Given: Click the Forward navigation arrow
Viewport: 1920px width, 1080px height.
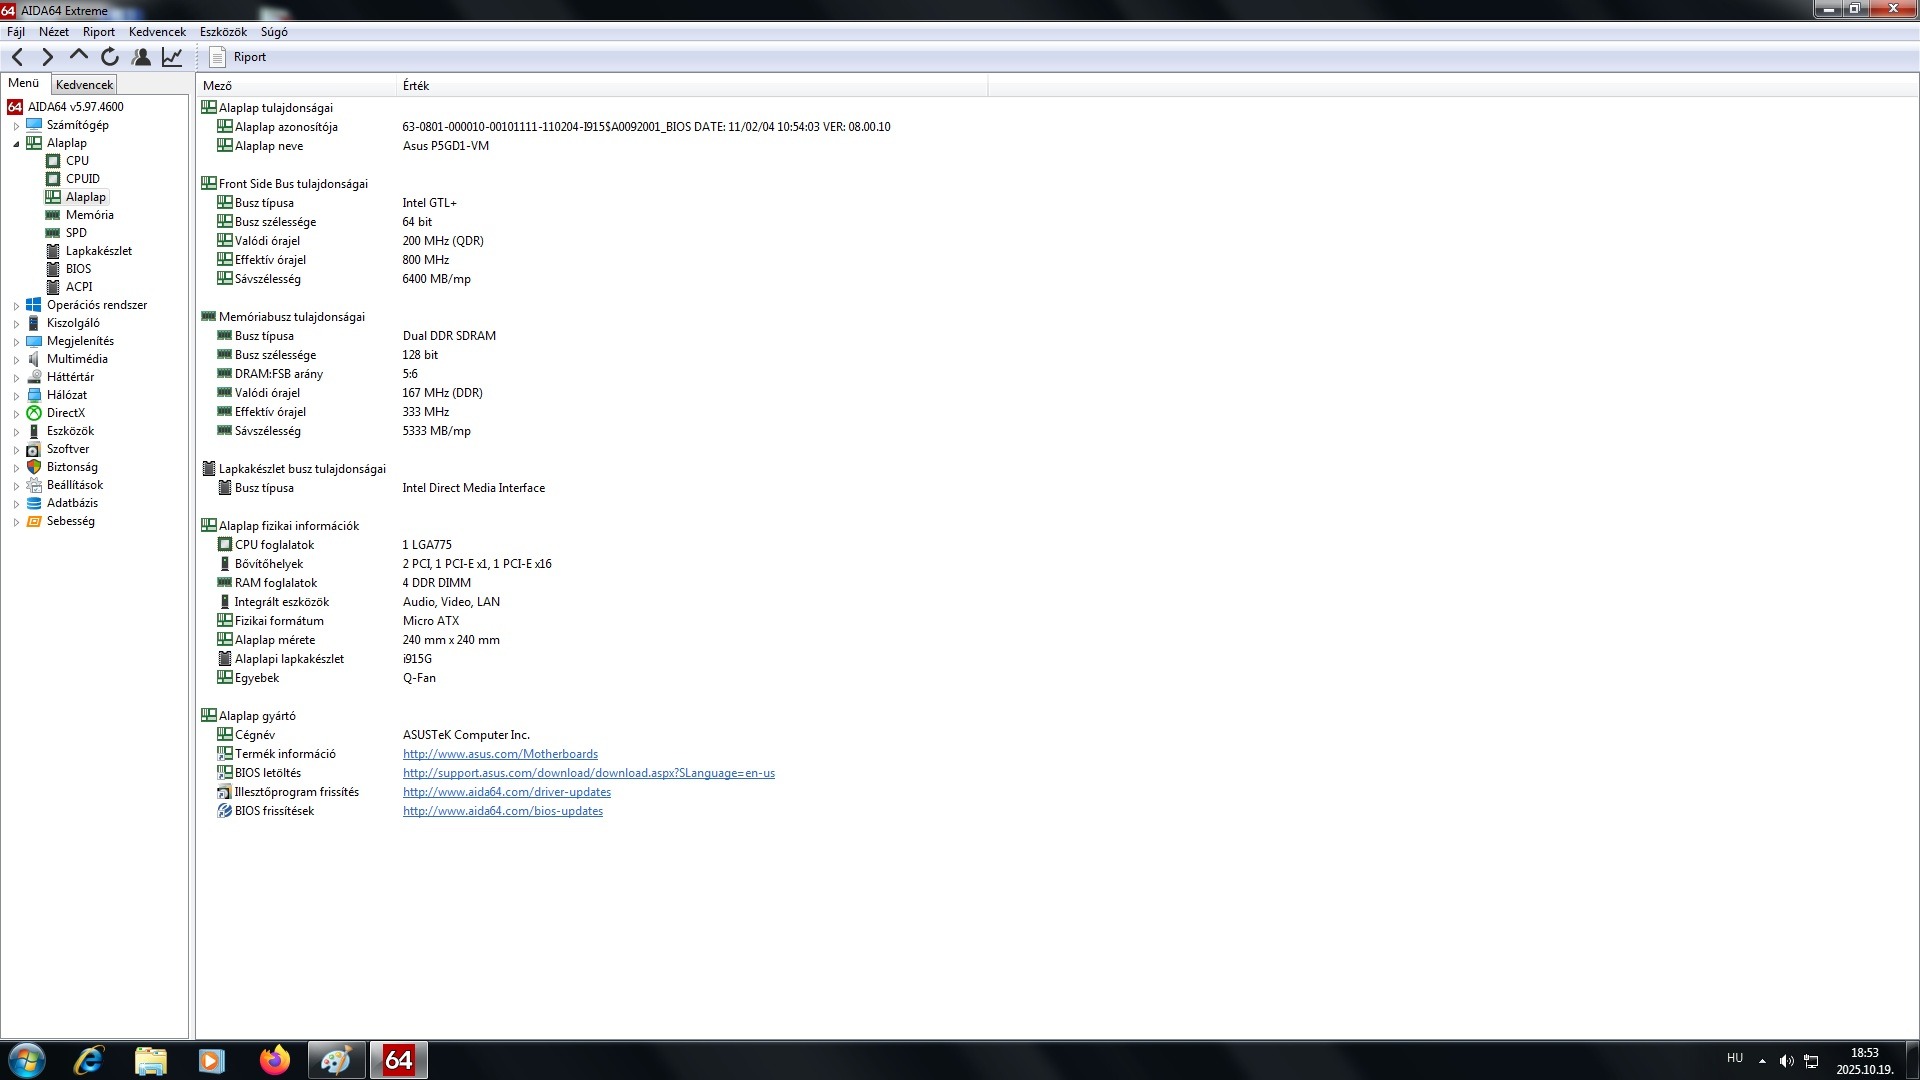Looking at the screenshot, I should (x=47, y=57).
